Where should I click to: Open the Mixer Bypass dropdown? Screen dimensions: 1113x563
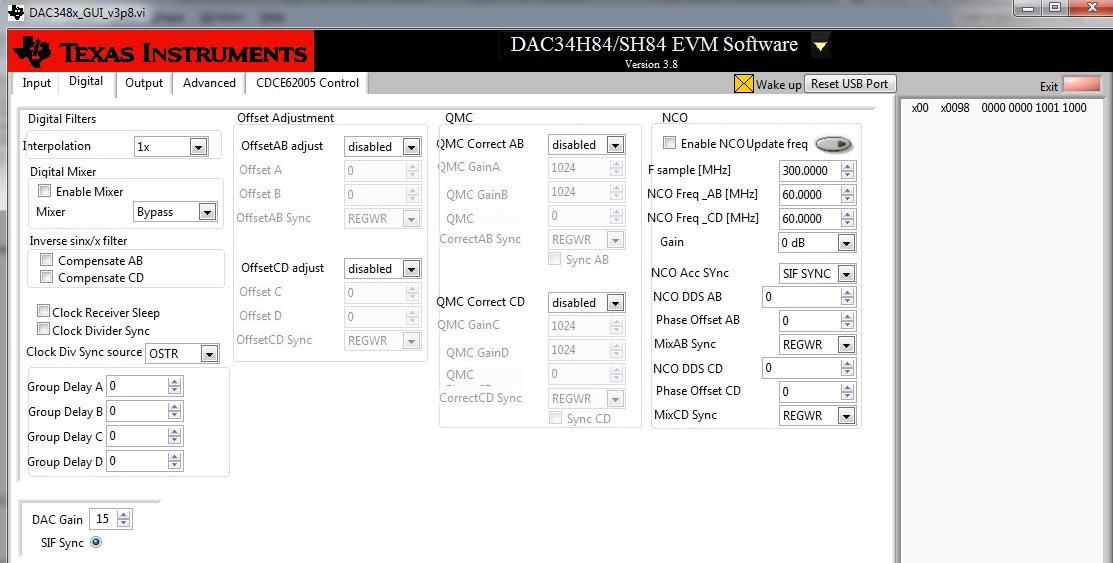207,212
